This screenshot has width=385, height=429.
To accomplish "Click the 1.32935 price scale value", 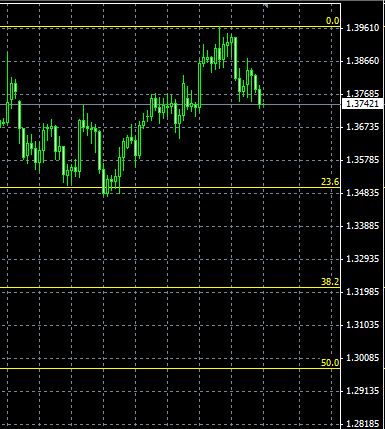I will [363, 259].
